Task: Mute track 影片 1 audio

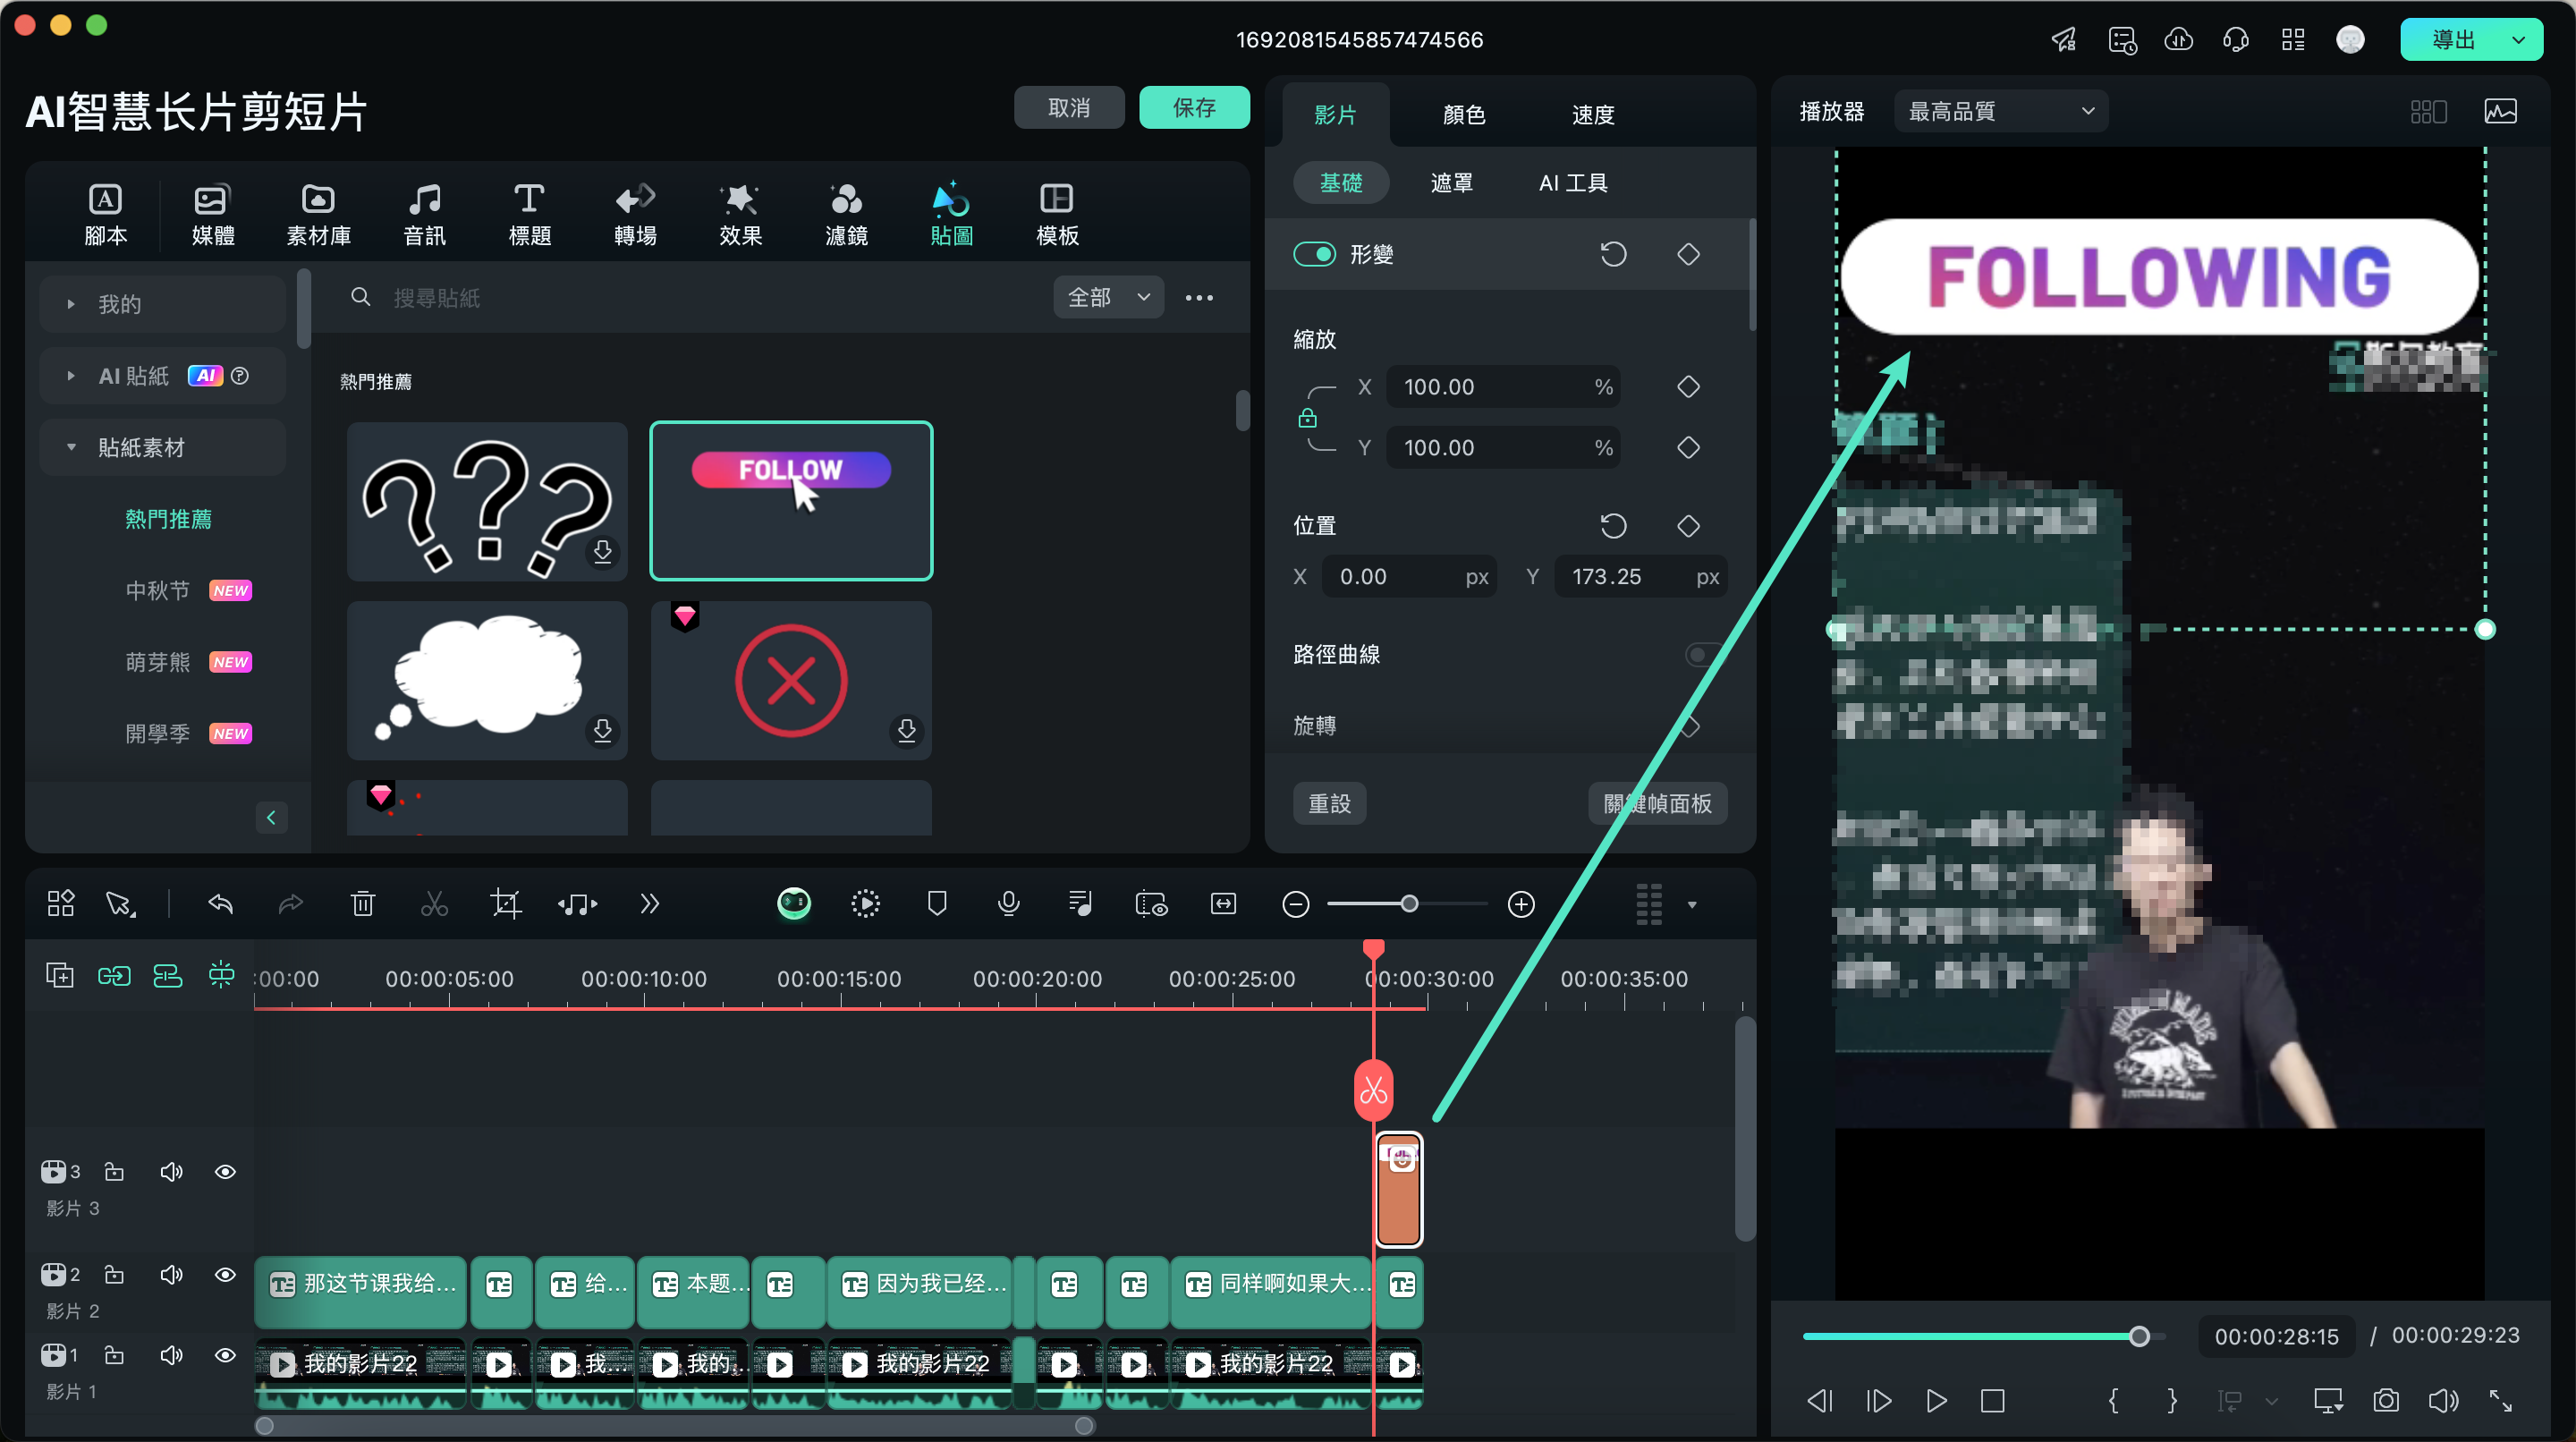Action: click(x=171, y=1355)
